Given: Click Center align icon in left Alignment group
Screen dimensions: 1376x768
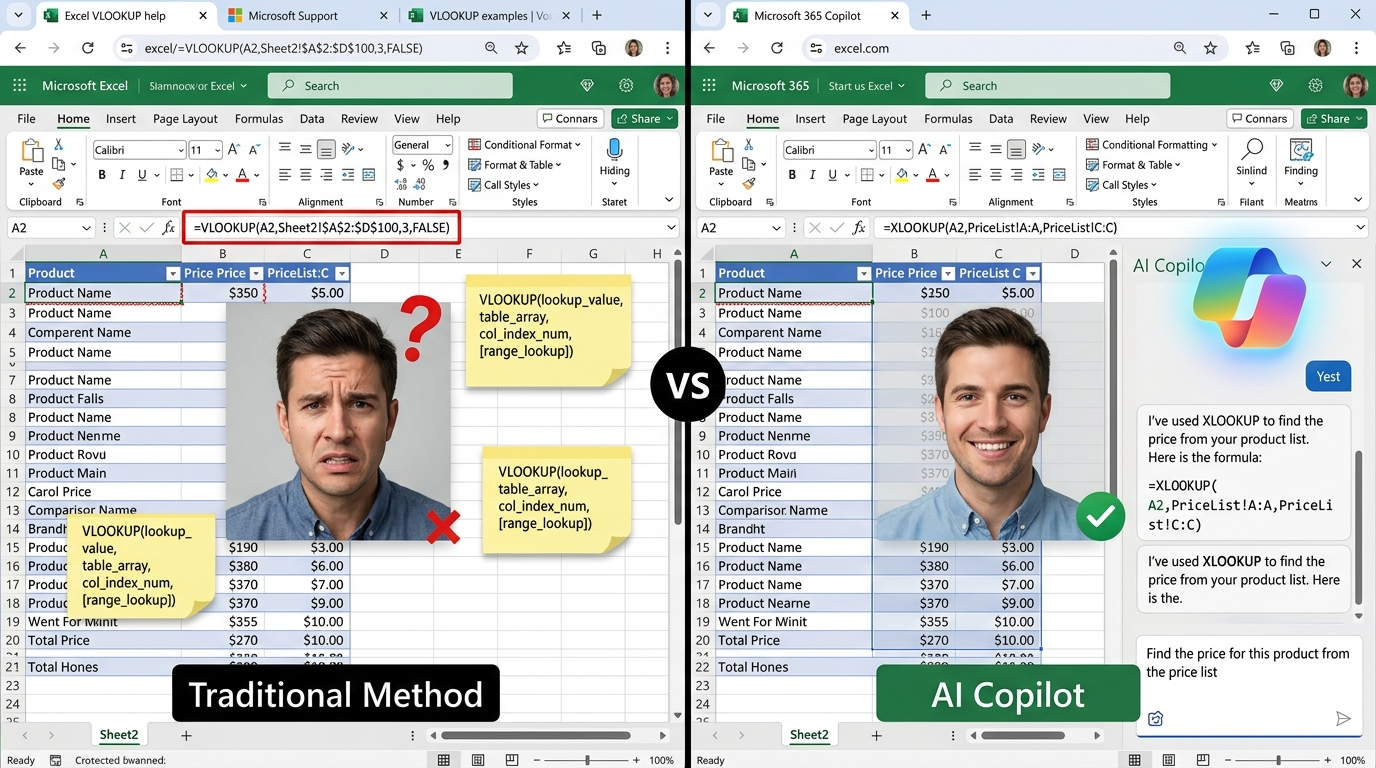Looking at the screenshot, I should 306,175.
